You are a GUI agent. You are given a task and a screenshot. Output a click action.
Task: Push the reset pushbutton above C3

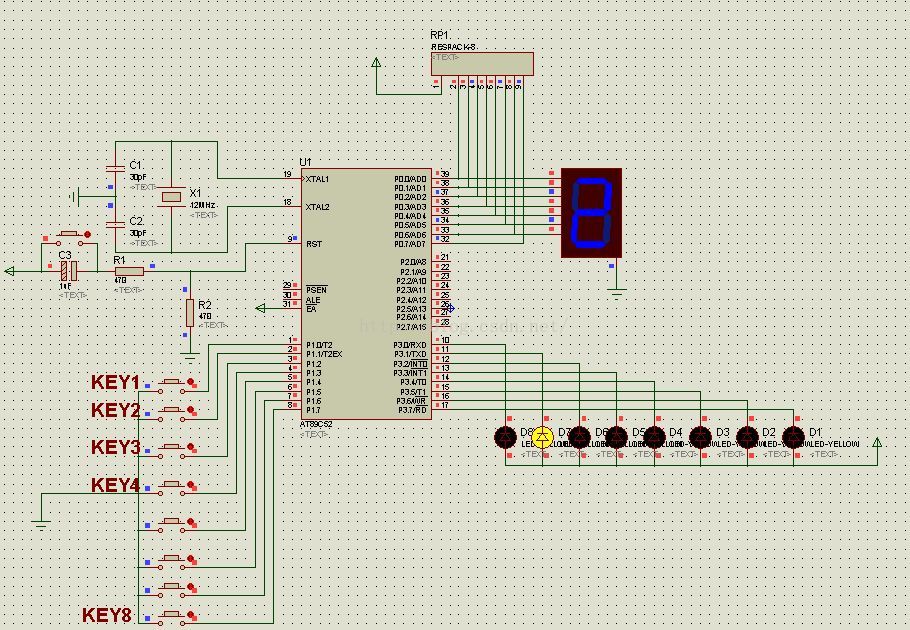[70, 238]
